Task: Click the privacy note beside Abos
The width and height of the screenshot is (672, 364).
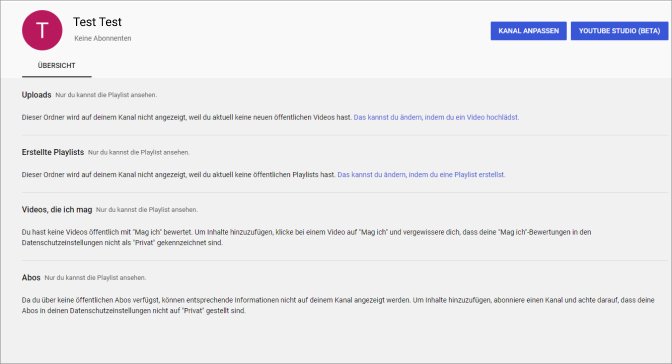Action: 95,277
